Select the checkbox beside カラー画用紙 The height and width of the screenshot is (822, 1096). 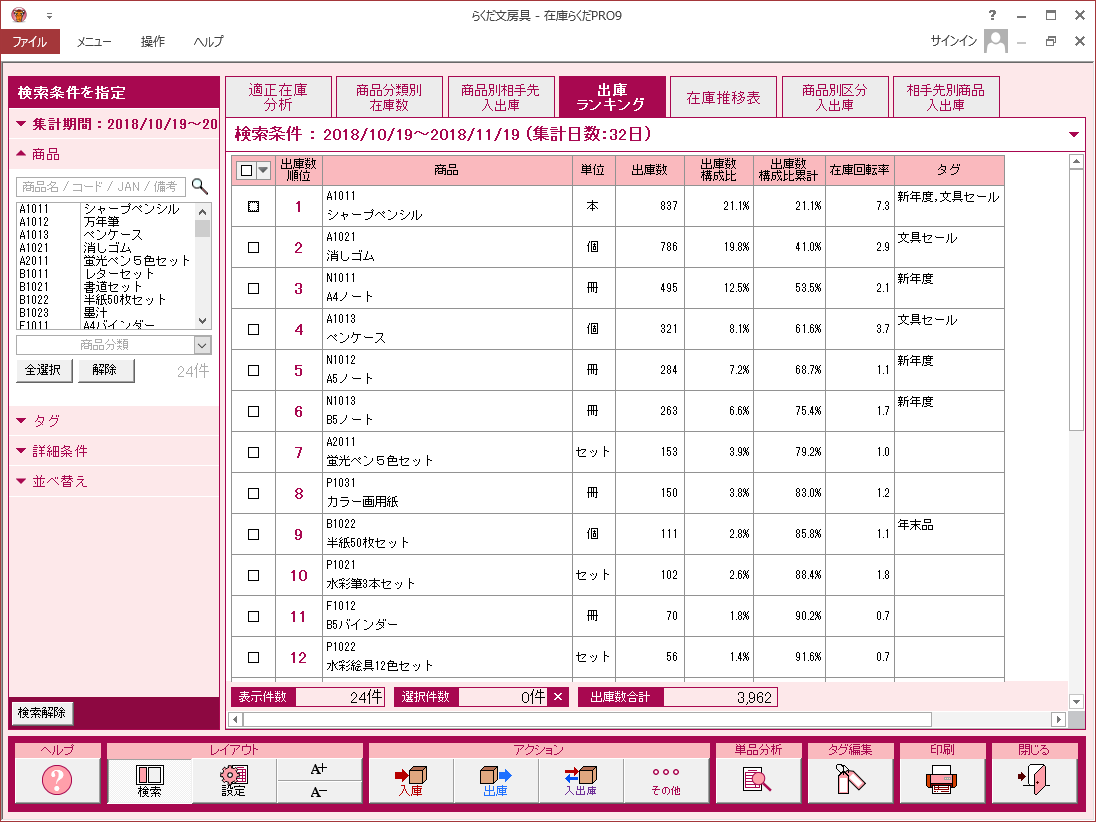point(253,493)
